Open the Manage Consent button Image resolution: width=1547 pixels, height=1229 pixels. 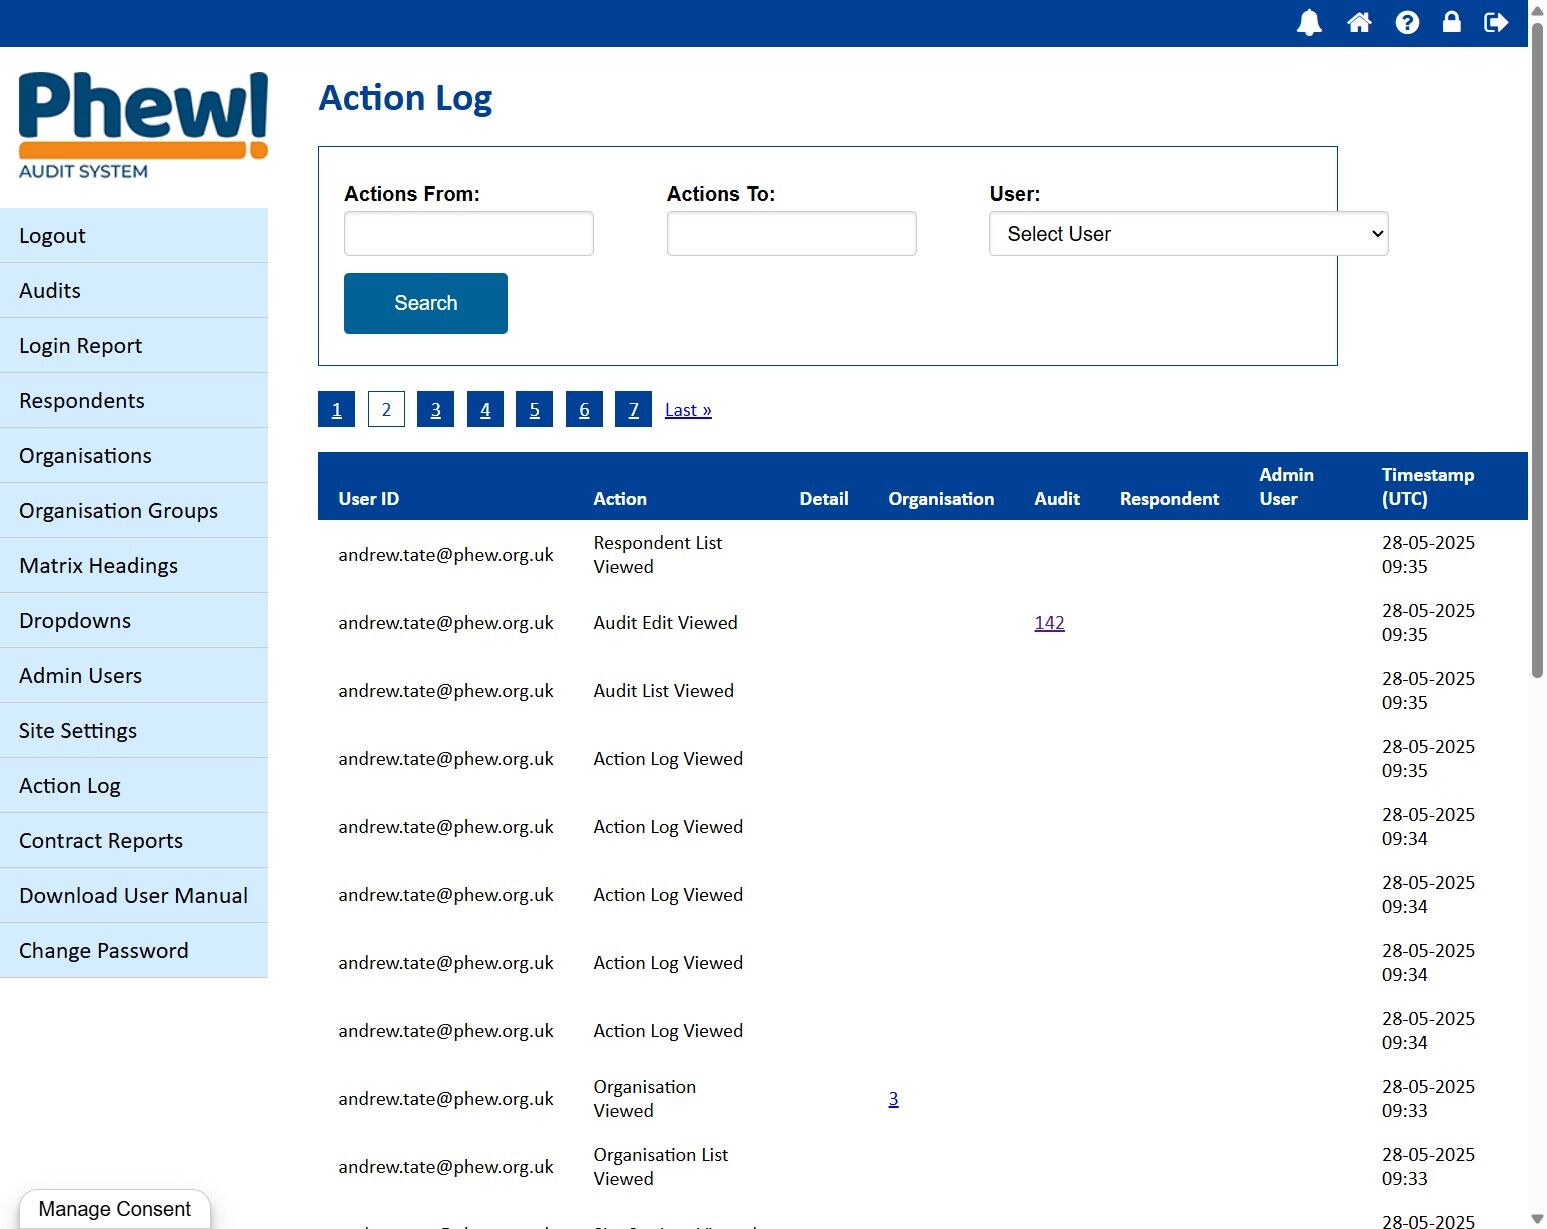point(114,1209)
